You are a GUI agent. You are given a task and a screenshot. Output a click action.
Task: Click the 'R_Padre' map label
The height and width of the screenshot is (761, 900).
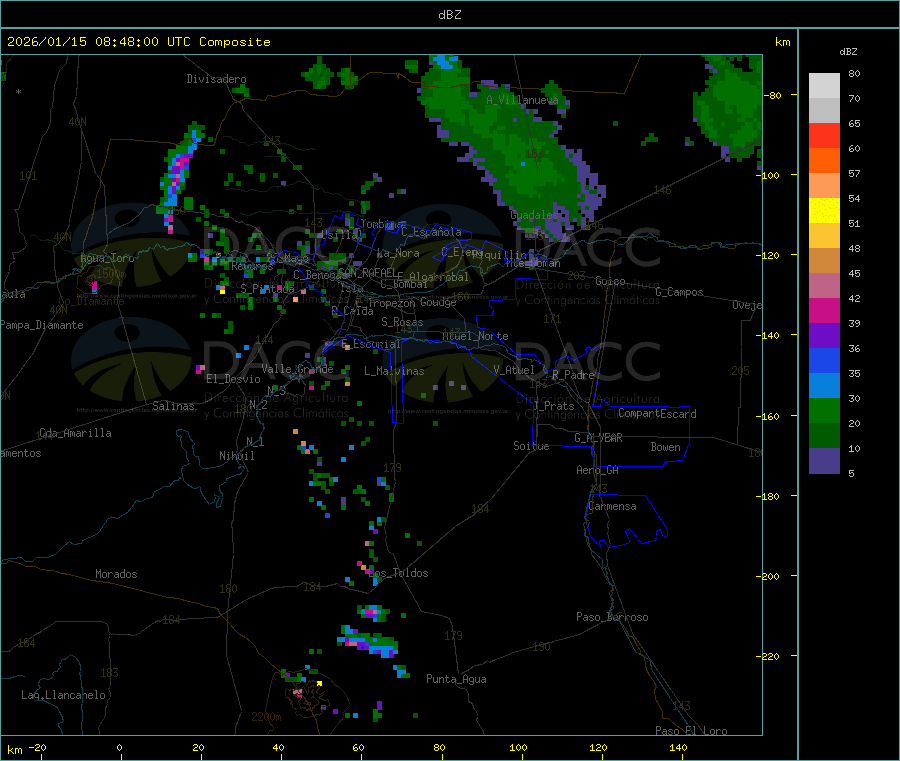[573, 375]
